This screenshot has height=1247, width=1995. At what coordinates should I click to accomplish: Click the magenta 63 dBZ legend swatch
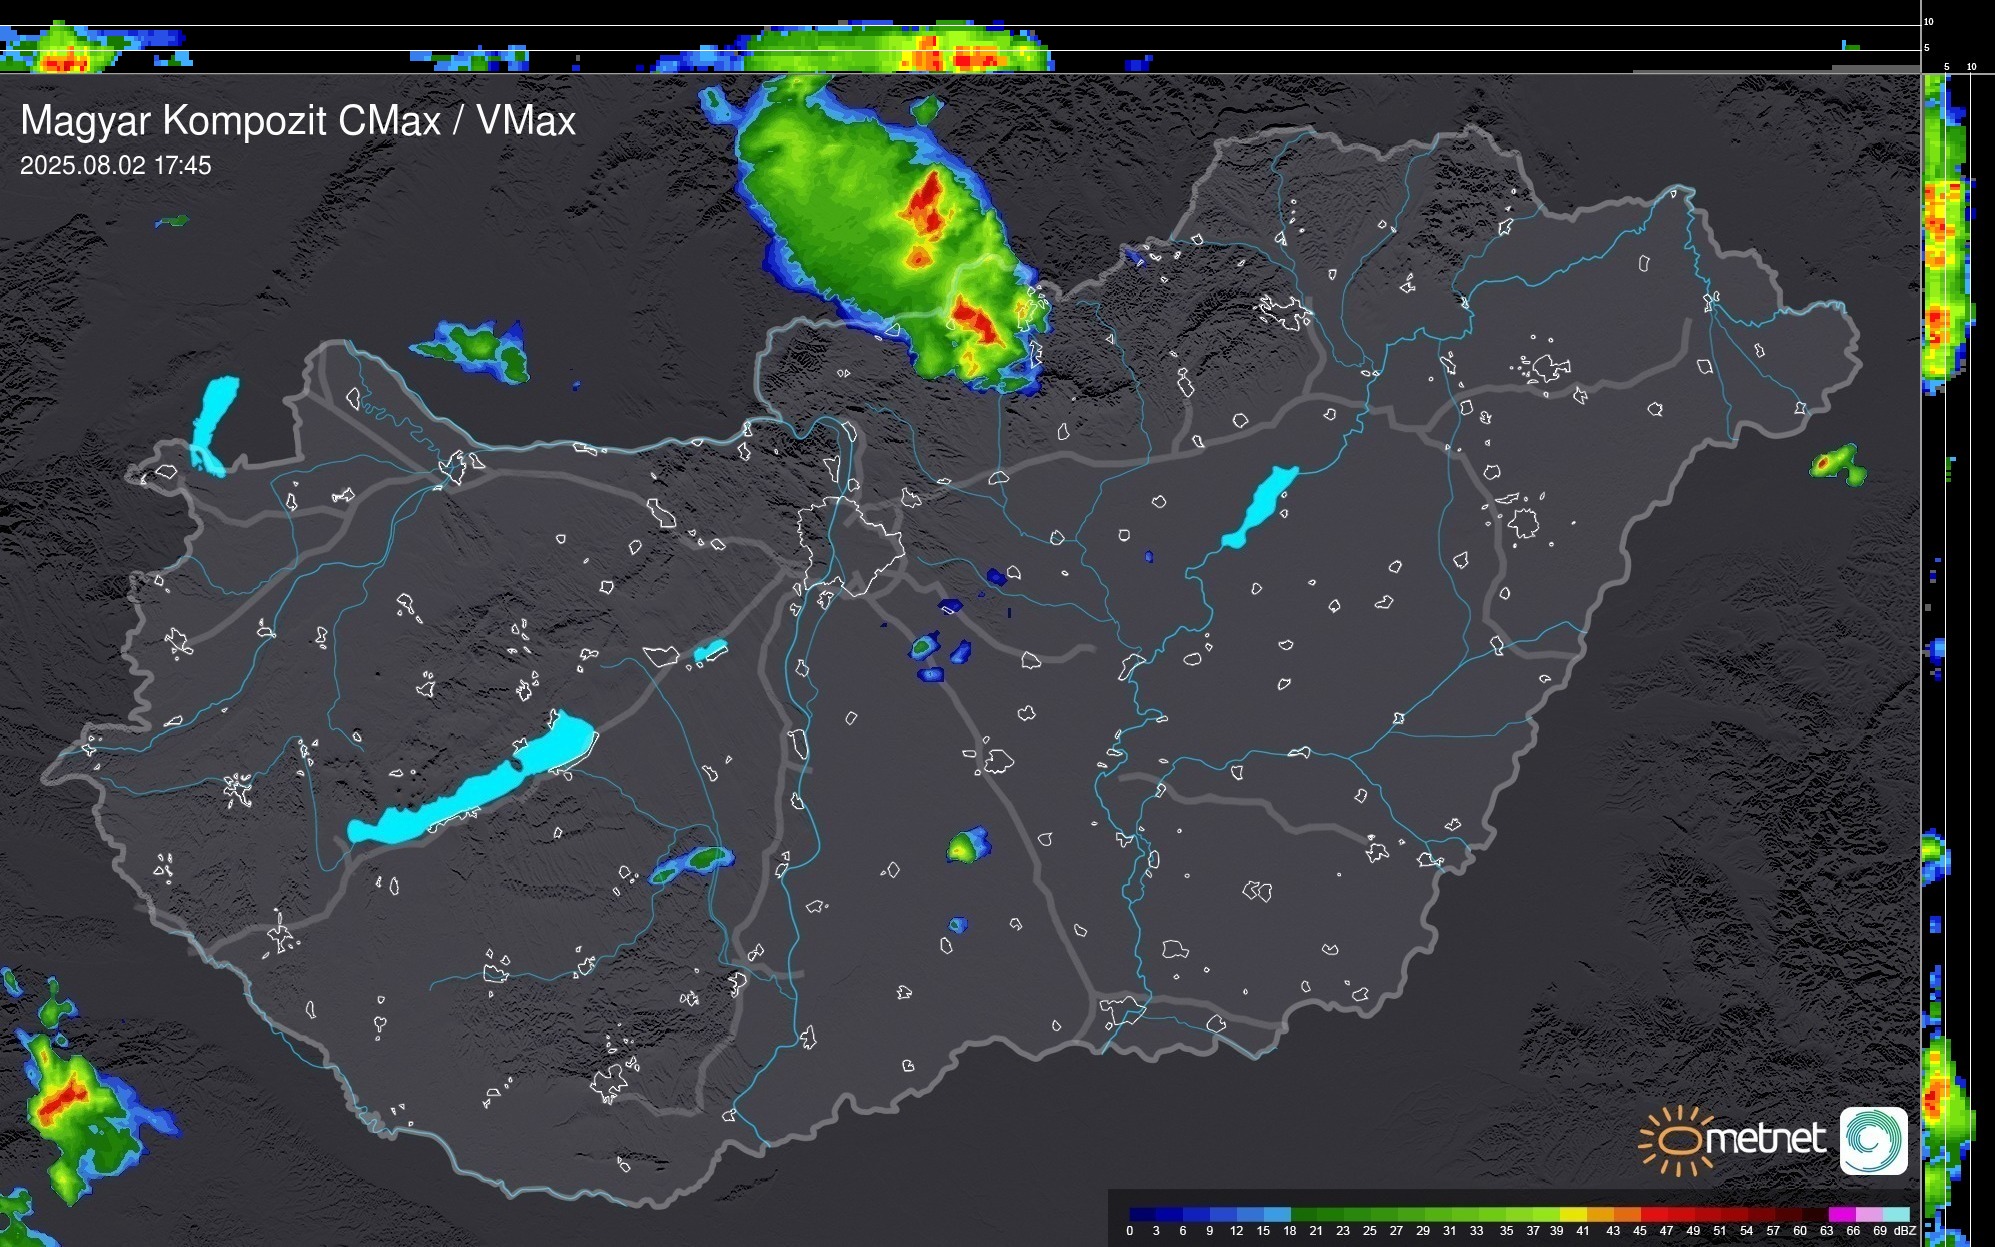(1841, 1214)
